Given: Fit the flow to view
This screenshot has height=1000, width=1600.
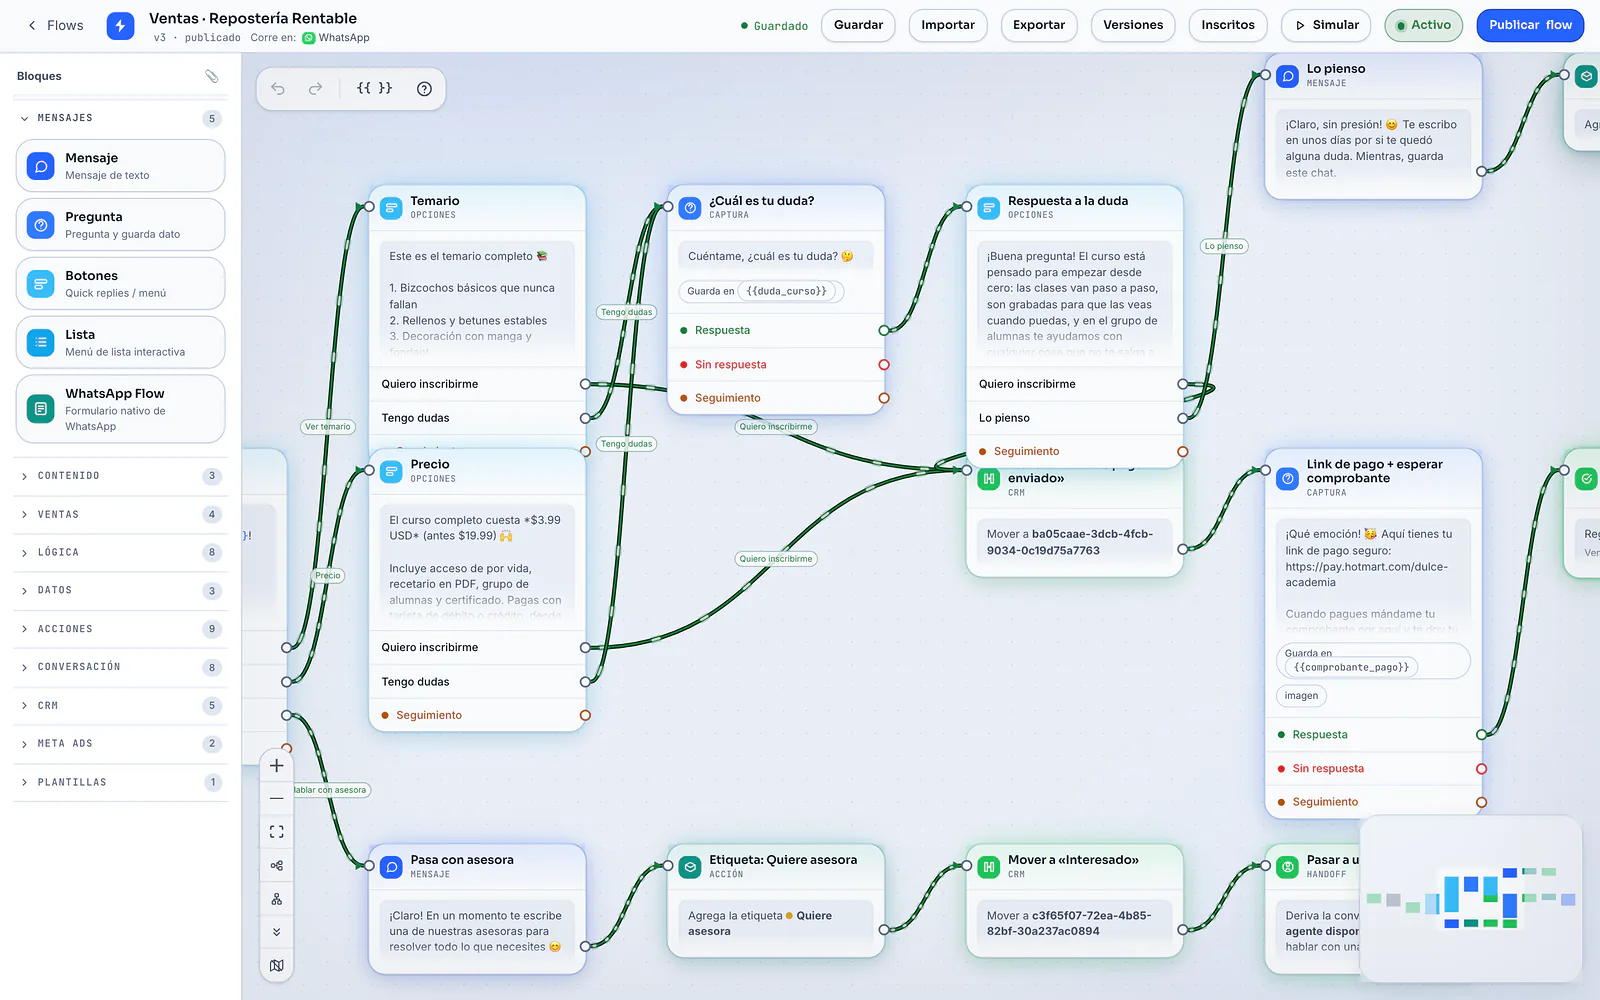Looking at the screenshot, I should click(x=277, y=832).
